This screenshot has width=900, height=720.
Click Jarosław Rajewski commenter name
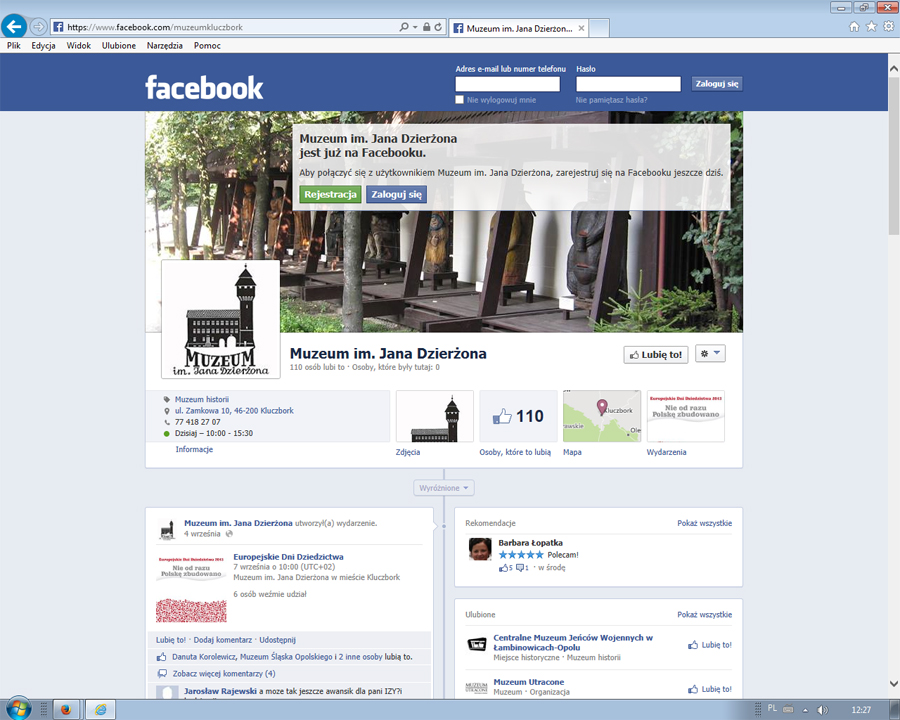pyautogui.click(x=220, y=691)
